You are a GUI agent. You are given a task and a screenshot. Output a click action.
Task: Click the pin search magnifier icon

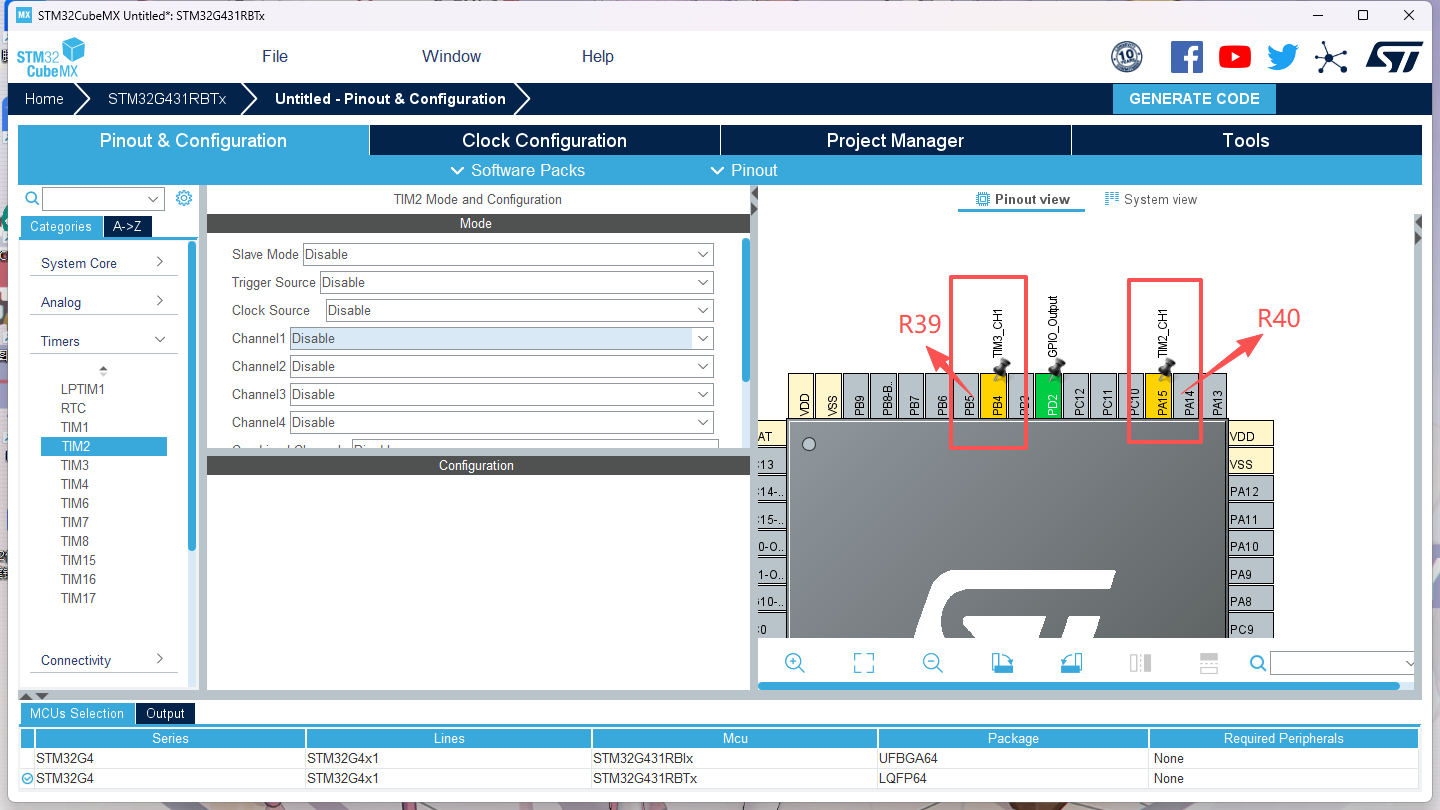pos(1258,663)
